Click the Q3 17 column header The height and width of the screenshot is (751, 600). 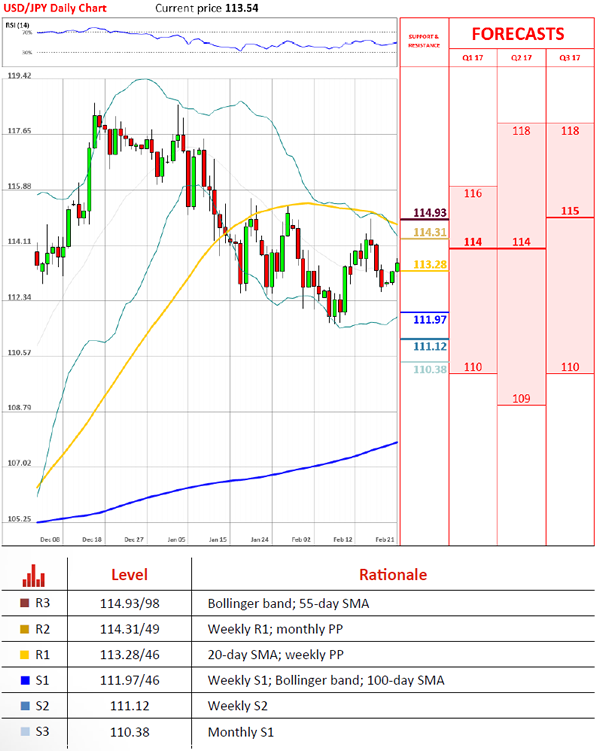click(570, 57)
